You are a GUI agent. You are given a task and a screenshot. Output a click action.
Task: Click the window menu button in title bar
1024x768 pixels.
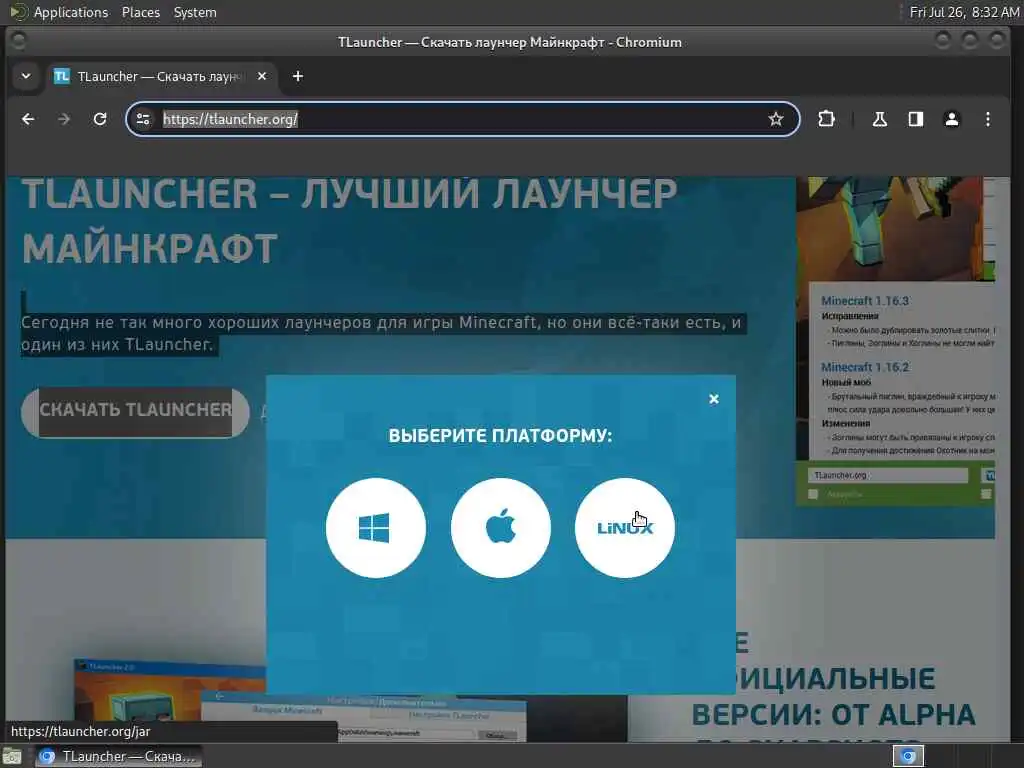tap(19, 41)
